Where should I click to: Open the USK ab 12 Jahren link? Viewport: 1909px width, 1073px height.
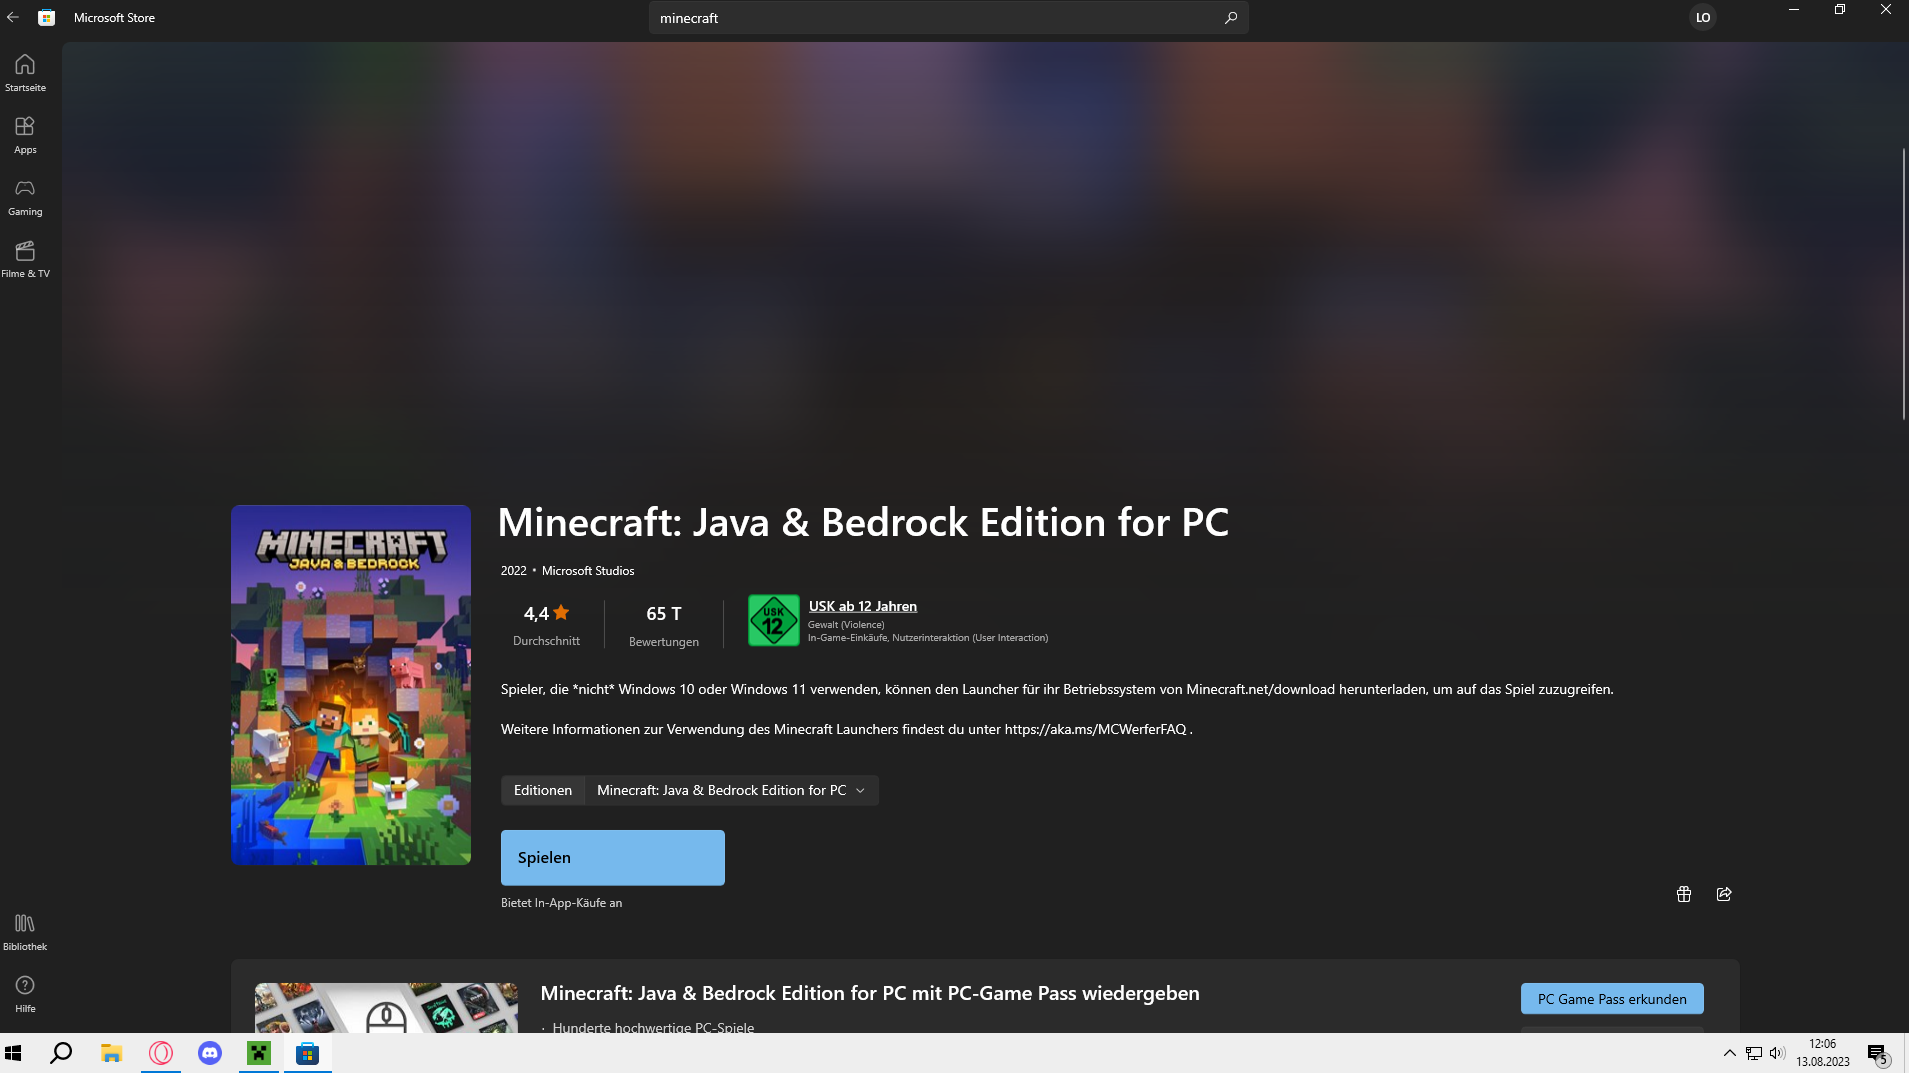863,606
